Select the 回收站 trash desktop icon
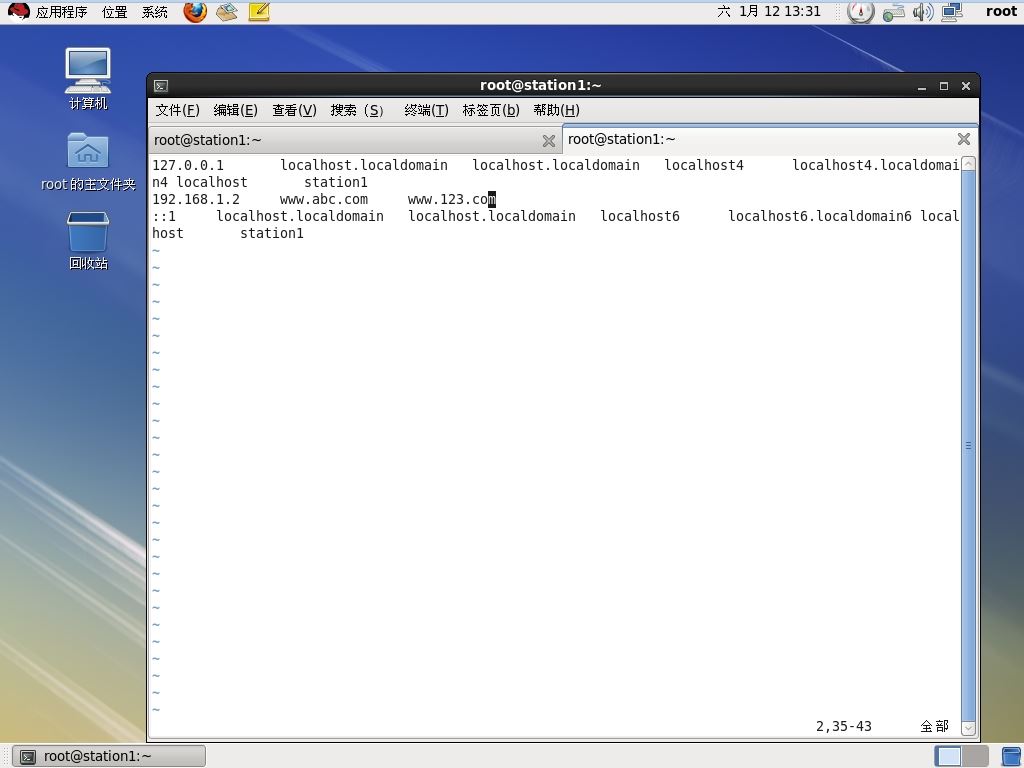 [88, 240]
